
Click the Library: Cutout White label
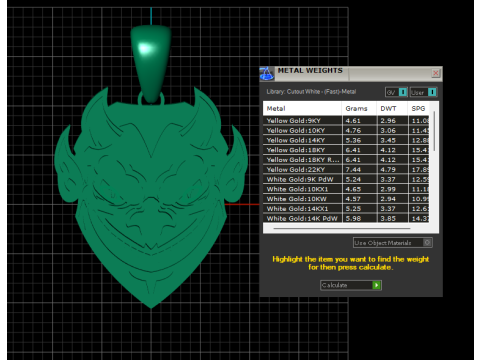click(x=311, y=91)
